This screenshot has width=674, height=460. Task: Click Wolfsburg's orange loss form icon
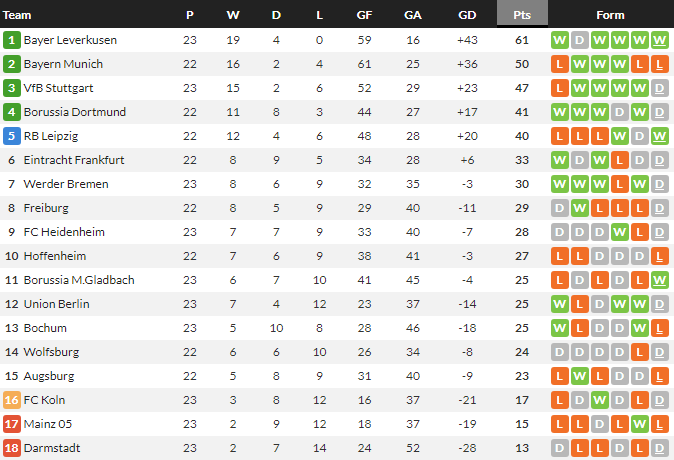click(x=639, y=352)
